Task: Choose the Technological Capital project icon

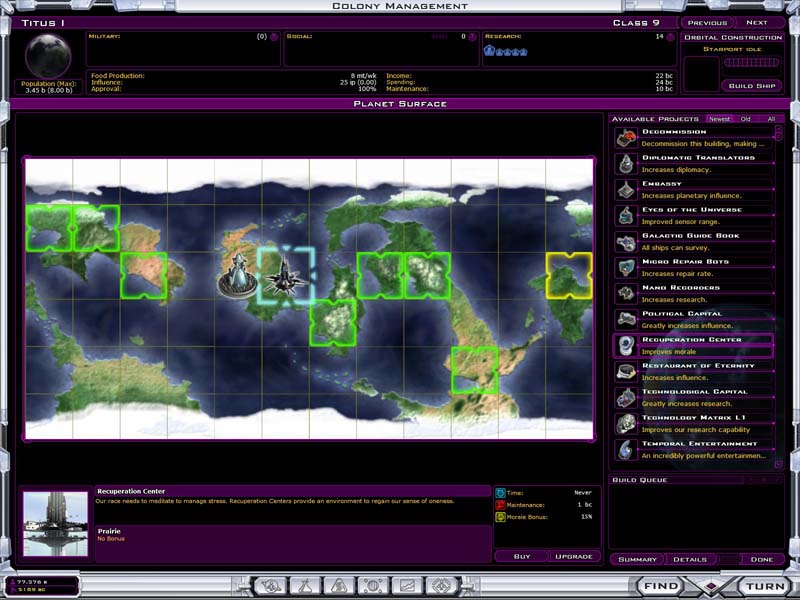Action: (x=626, y=398)
